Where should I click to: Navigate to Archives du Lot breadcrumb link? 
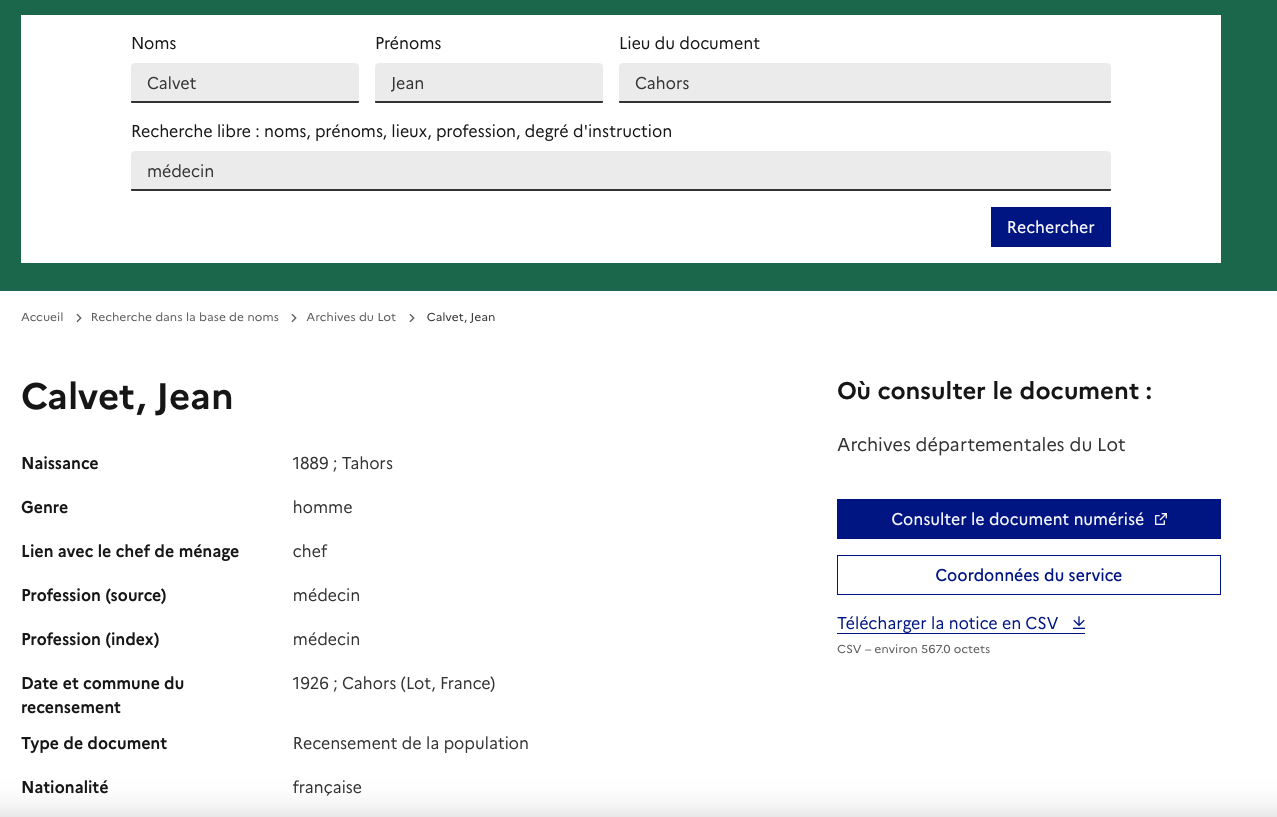pyautogui.click(x=351, y=317)
